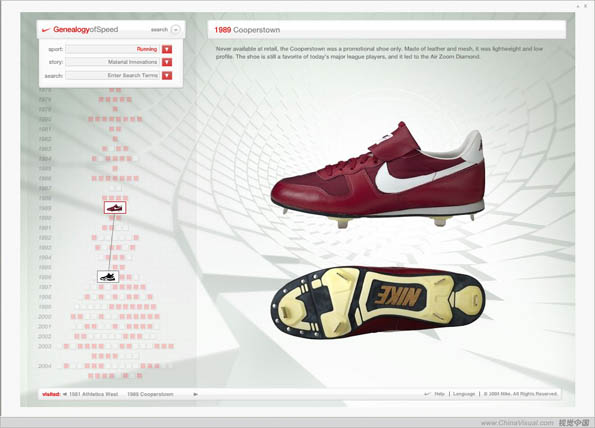Select the first red marker in the 1986 row
The width and height of the screenshot is (595, 428).
(94, 178)
